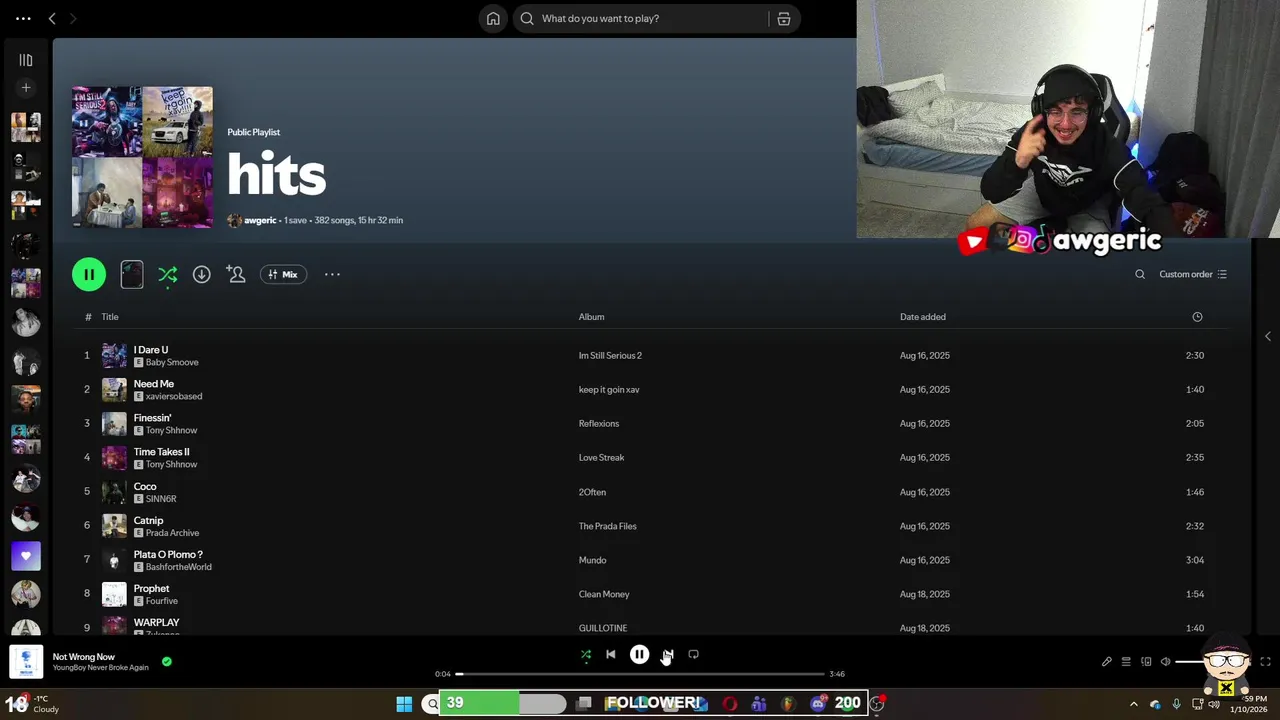The width and height of the screenshot is (1280, 720).
Task: Invite collaborators to the playlist
Action: click(x=236, y=274)
